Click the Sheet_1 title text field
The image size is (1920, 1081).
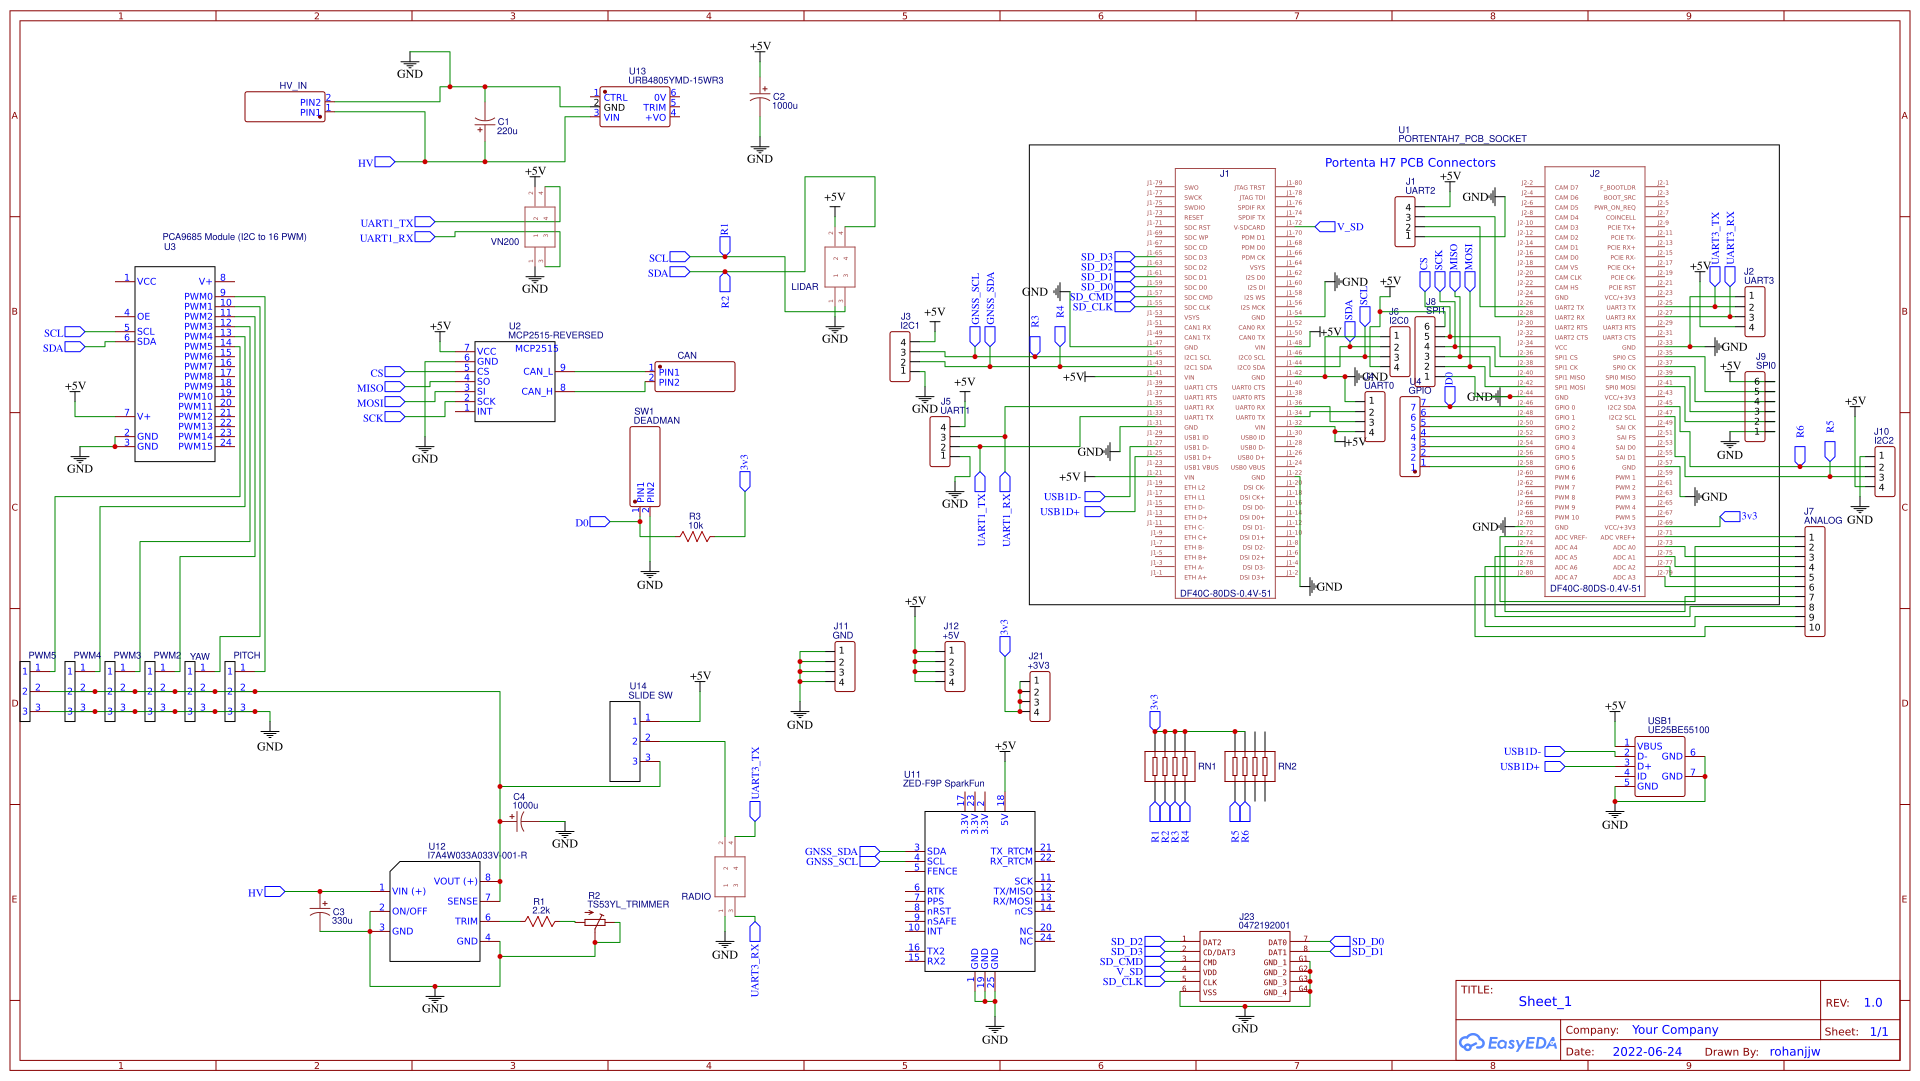pos(1544,1000)
